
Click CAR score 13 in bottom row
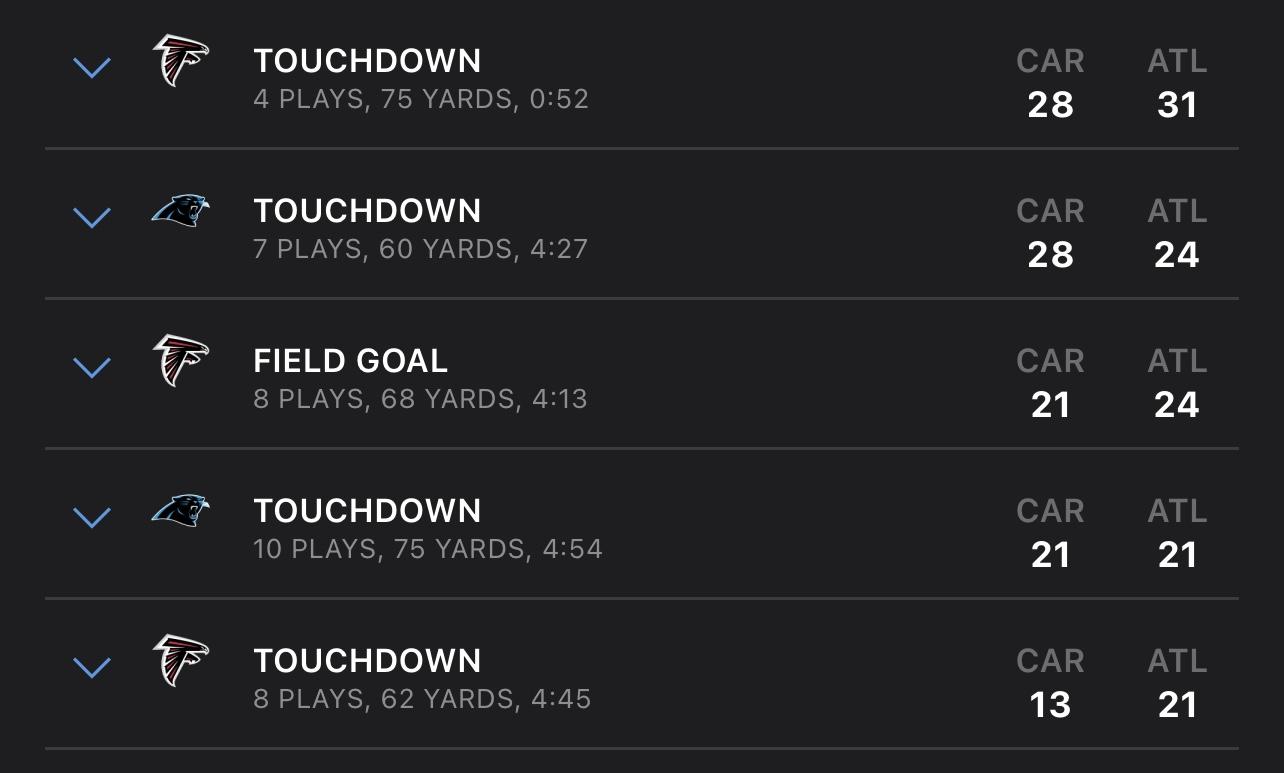(x=1050, y=705)
